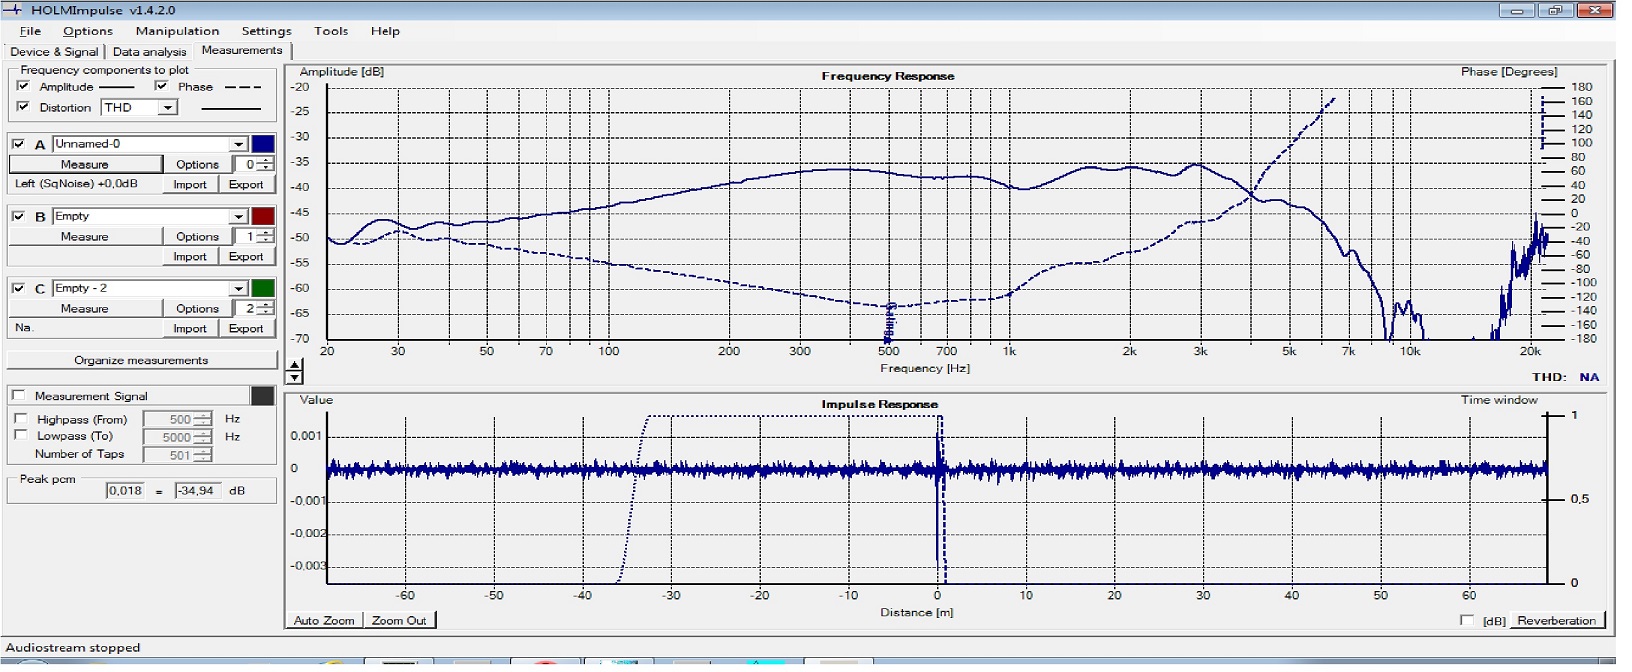Click the dark red swatch for measurement B
The width and height of the screenshot is (1632, 672).
[263, 216]
